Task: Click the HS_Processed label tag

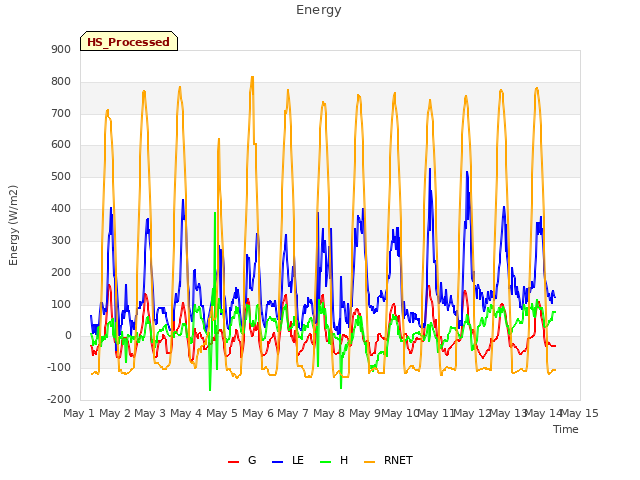Action: [x=129, y=41]
